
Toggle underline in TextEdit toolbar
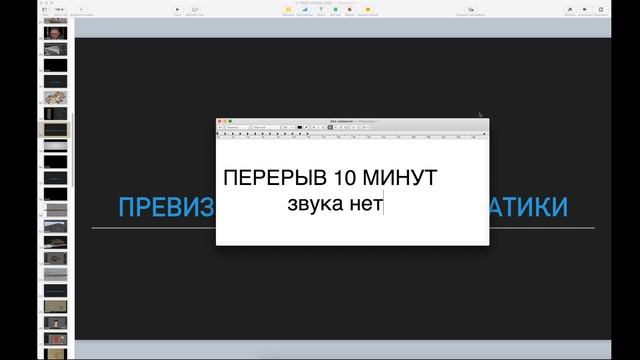click(x=323, y=127)
